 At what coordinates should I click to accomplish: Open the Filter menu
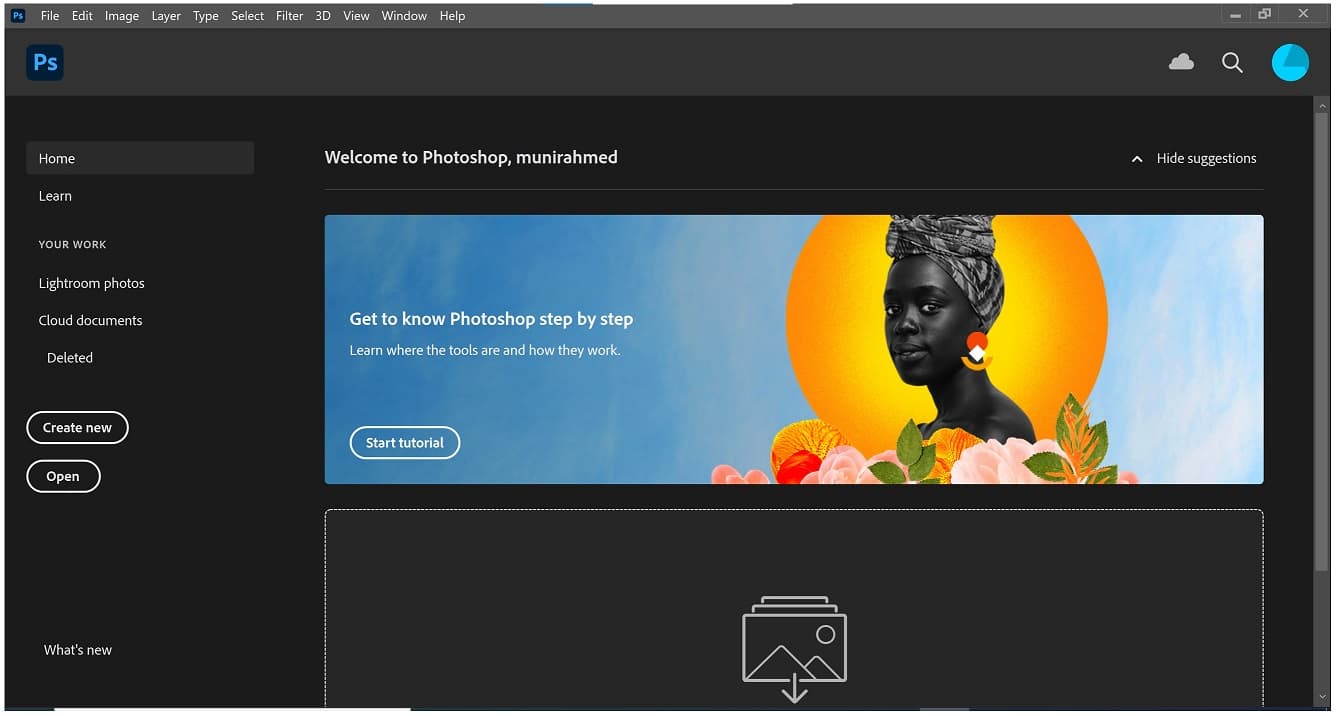(289, 16)
